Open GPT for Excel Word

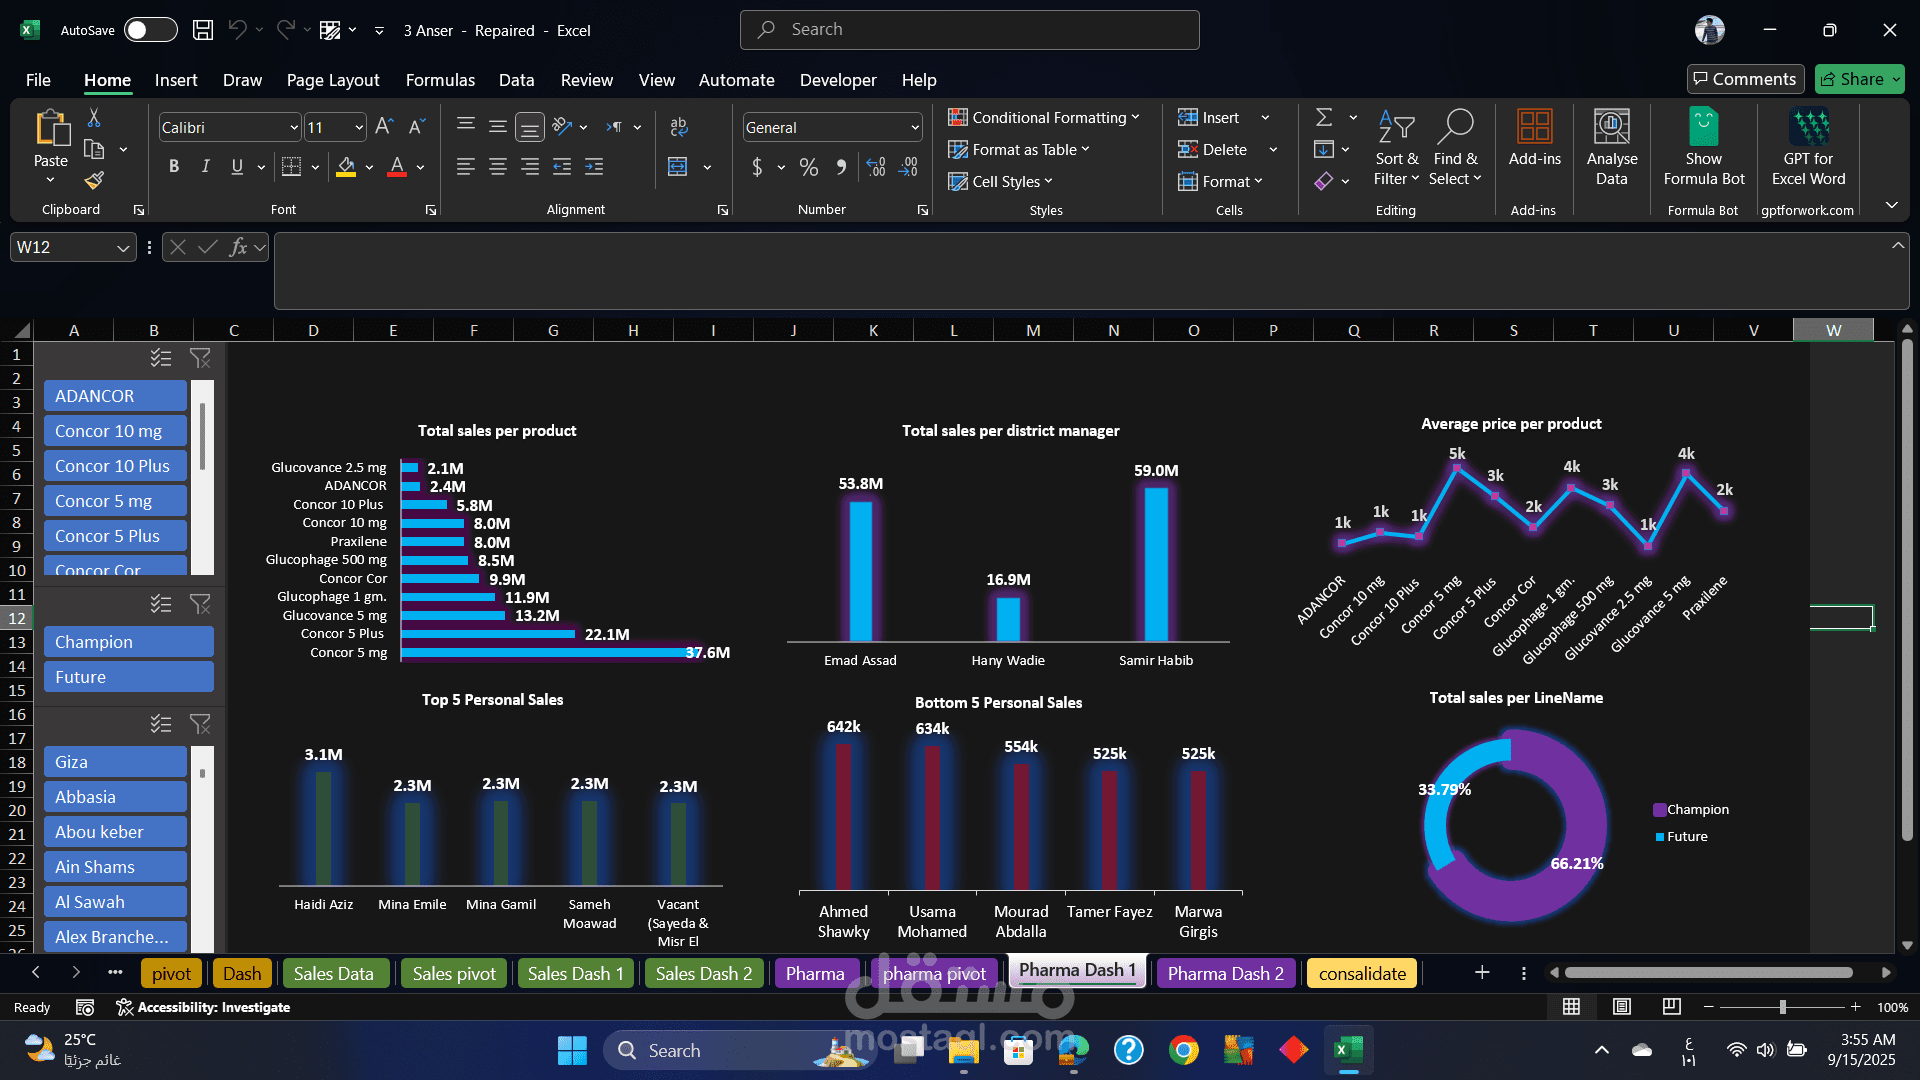pos(1809,148)
